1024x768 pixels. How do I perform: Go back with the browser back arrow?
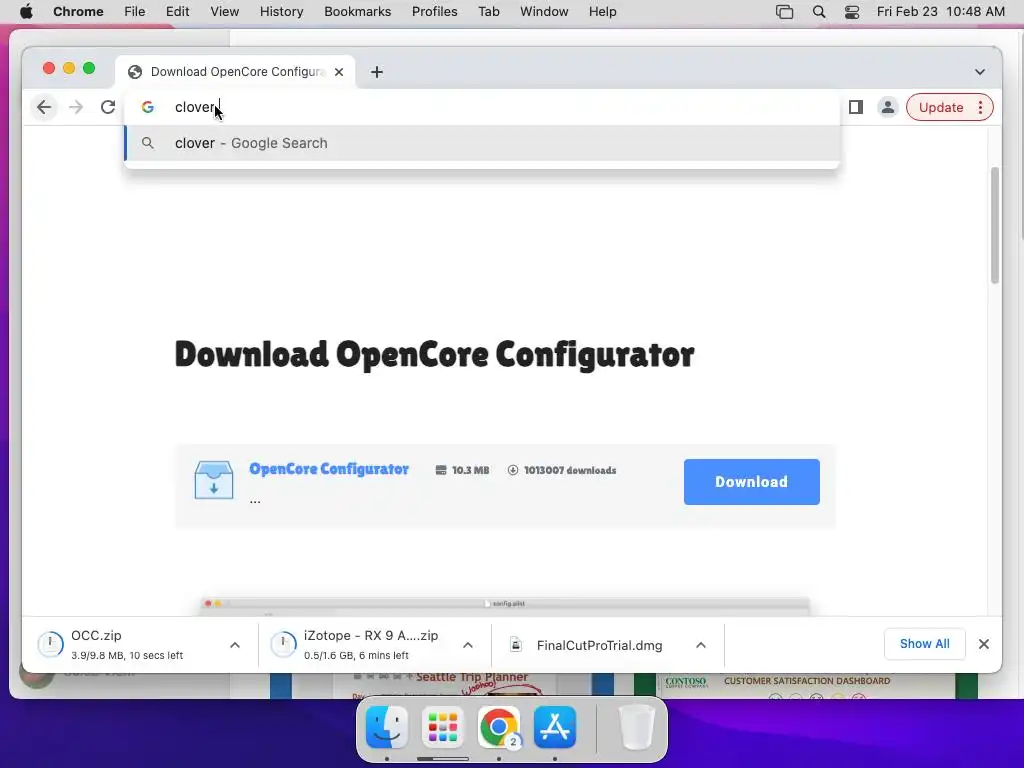pos(44,107)
